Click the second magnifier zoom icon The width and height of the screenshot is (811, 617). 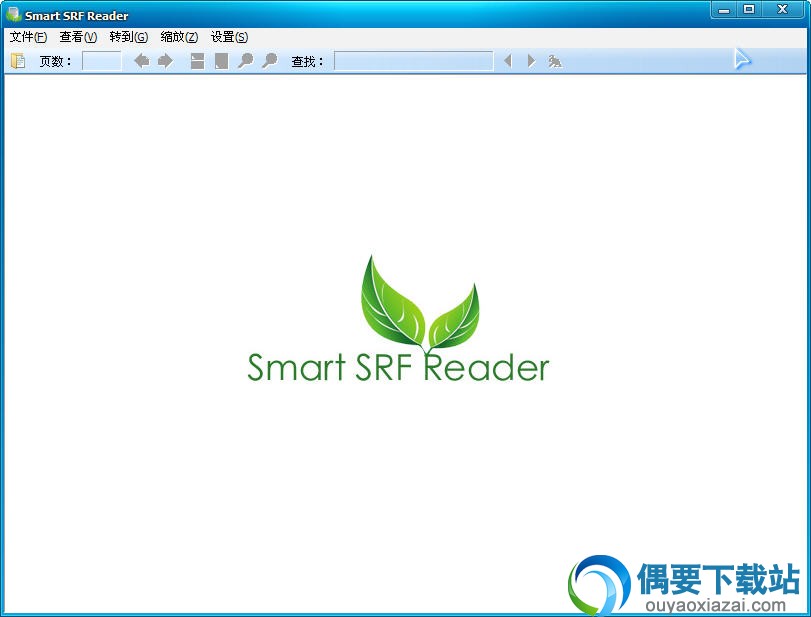coord(269,61)
